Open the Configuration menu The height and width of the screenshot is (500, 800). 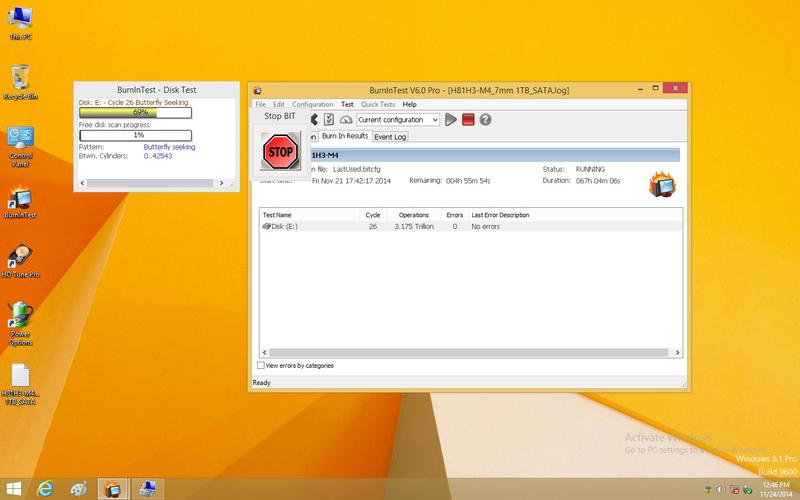click(x=312, y=104)
